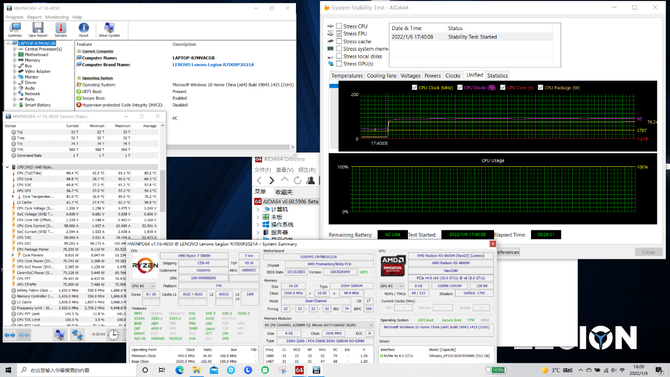
Task: Click the blue graph selector bar left of the chart
Action: [333, 86]
